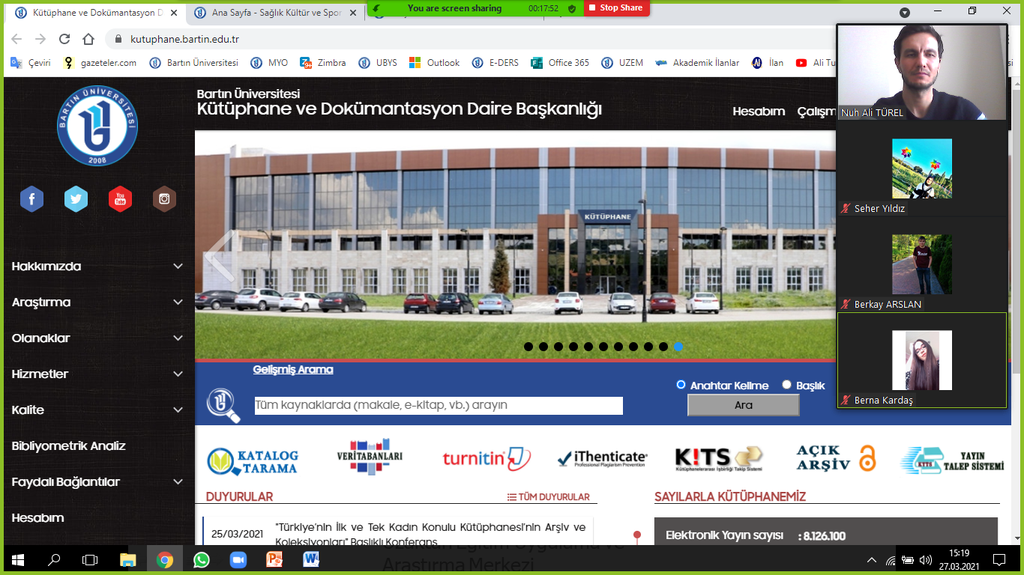Open the Yayın Talep Sistemi logo
The height and width of the screenshot is (575, 1024).
point(952,461)
